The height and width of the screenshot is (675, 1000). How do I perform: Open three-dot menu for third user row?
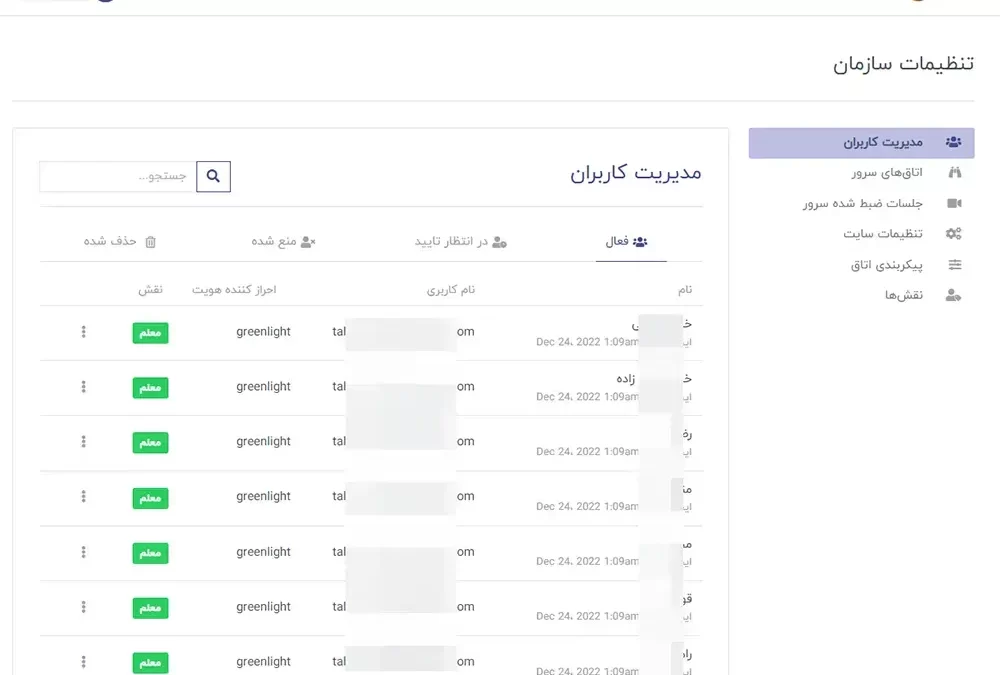point(84,442)
